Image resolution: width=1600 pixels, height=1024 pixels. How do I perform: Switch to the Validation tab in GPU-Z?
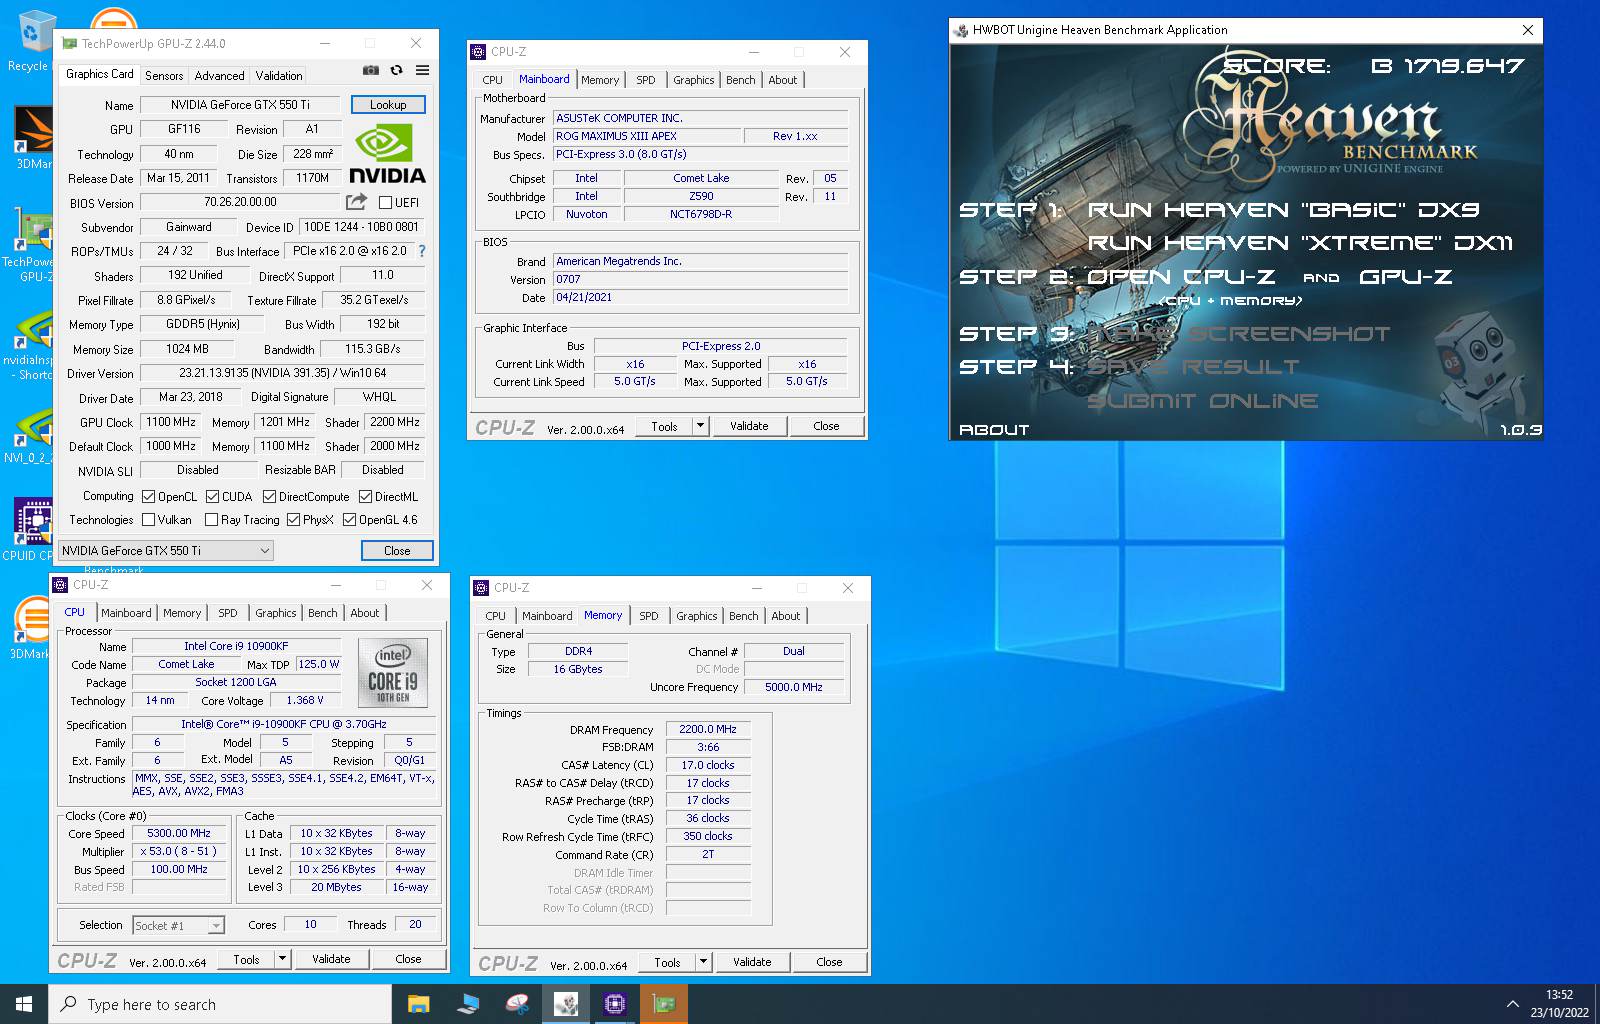point(278,76)
